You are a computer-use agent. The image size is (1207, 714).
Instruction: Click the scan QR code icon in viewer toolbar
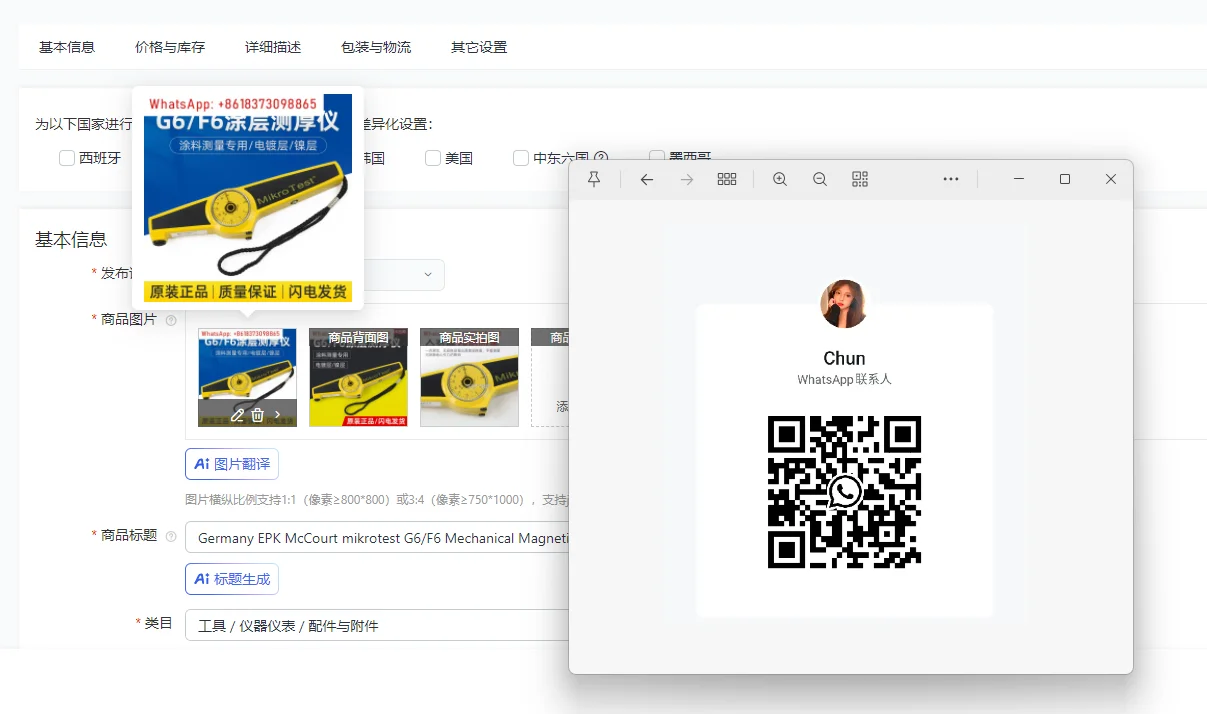pyautogui.click(x=860, y=179)
